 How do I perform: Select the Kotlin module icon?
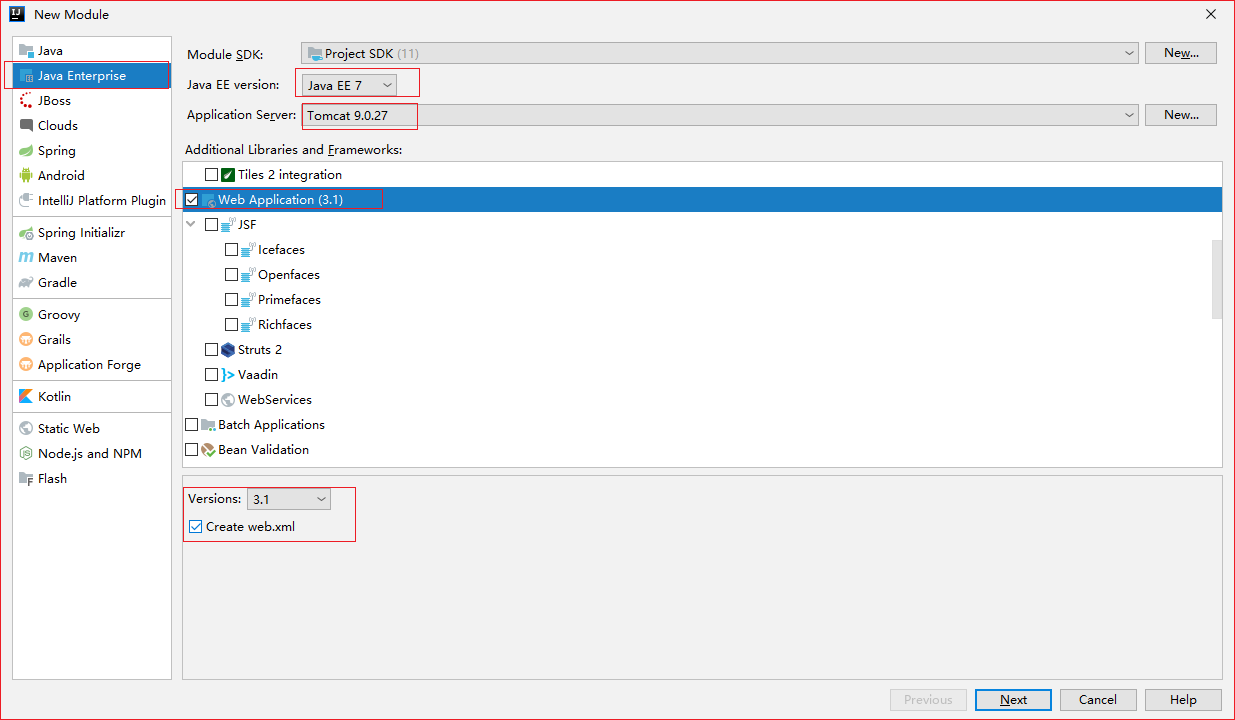[27, 397]
